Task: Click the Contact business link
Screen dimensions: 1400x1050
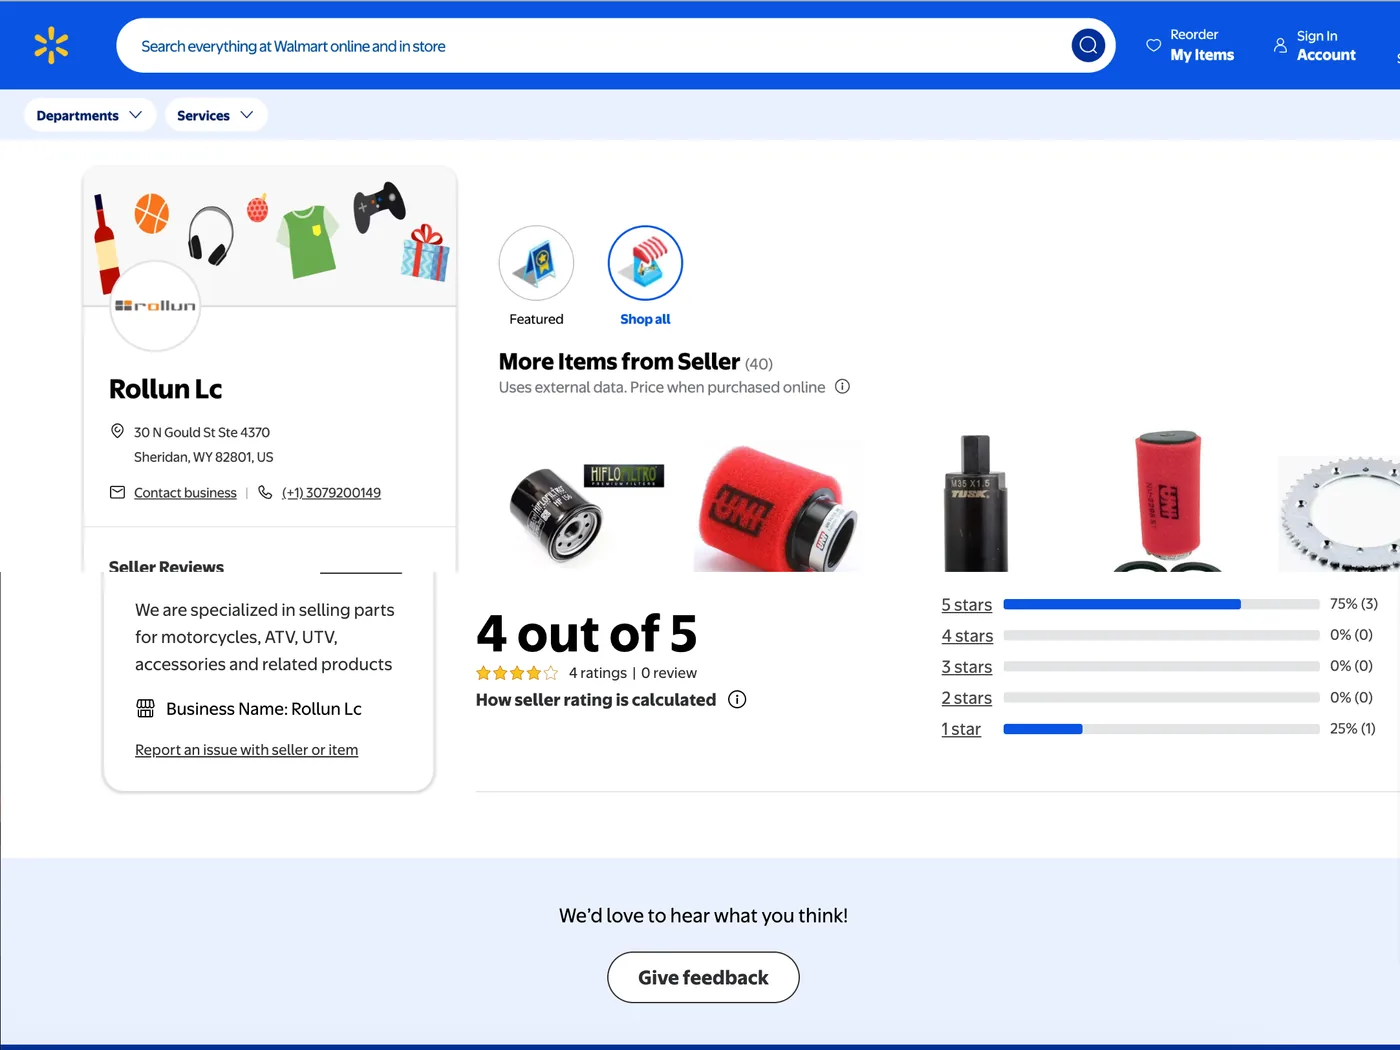Action: coord(185,493)
